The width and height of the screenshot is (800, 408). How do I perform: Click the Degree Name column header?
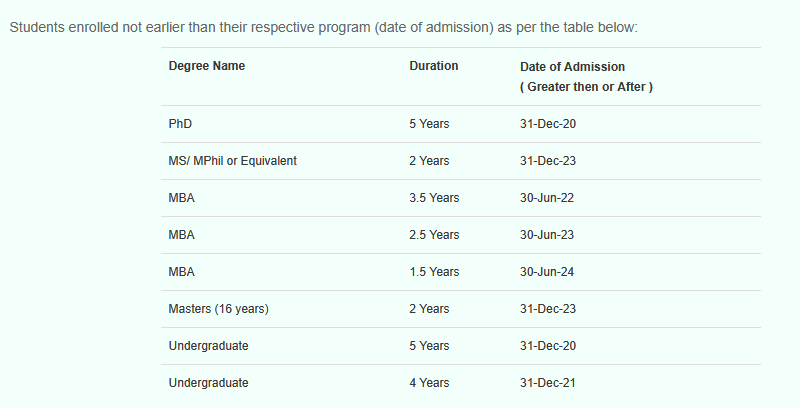[207, 66]
